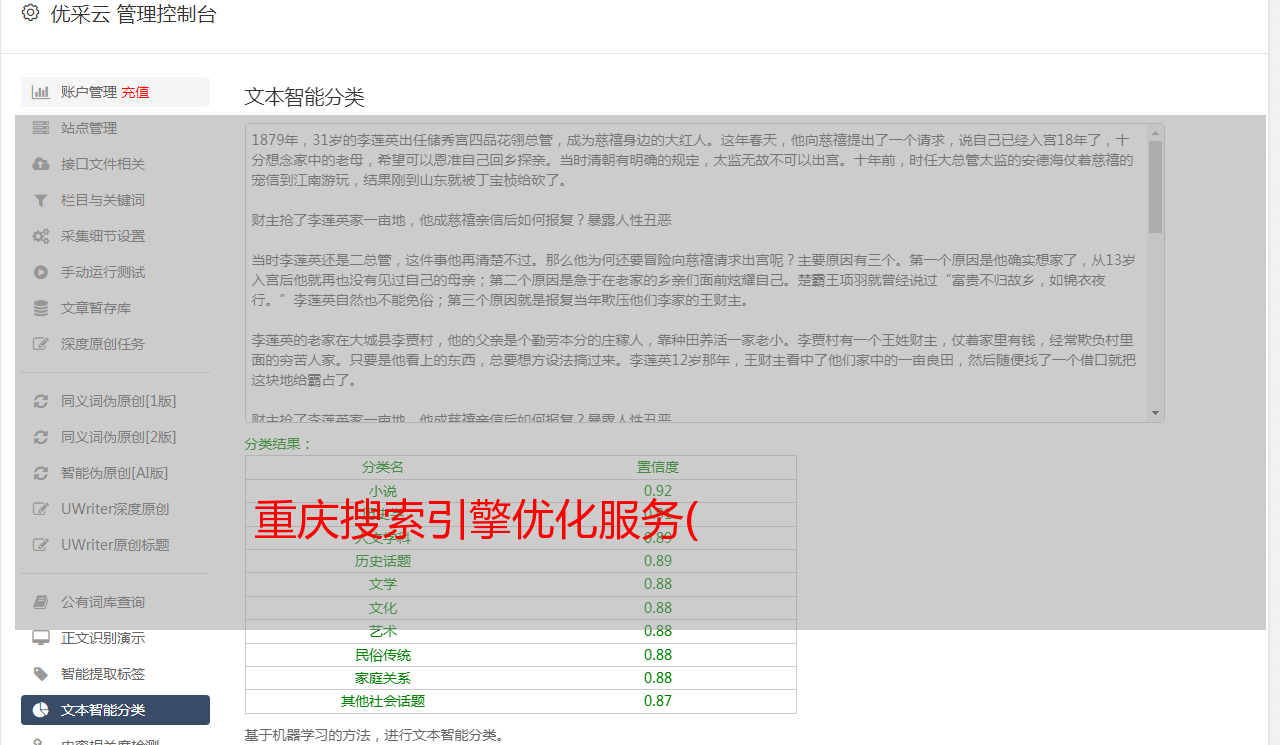This screenshot has height=745, width=1280.
Task: Select the 历史话题 category cell
Action: [x=383, y=561]
